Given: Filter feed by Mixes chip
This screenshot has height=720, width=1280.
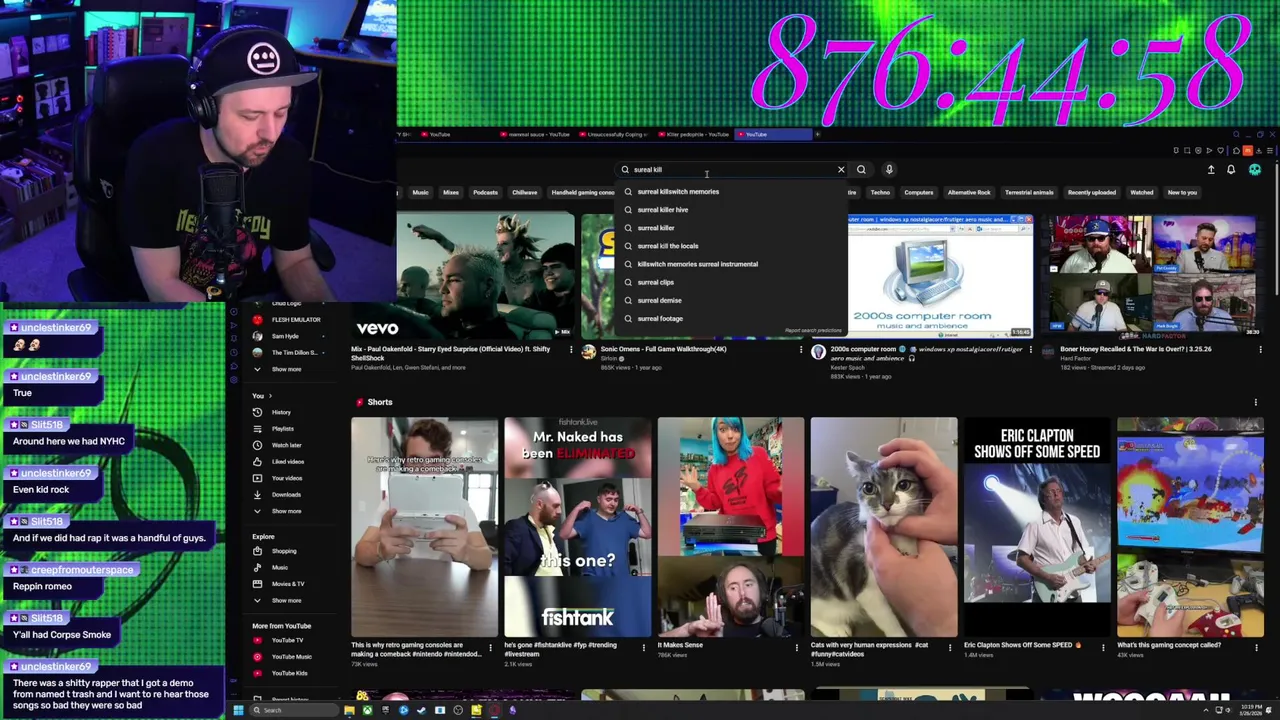Looking at the screenshot, I should (x=451, y=193).
